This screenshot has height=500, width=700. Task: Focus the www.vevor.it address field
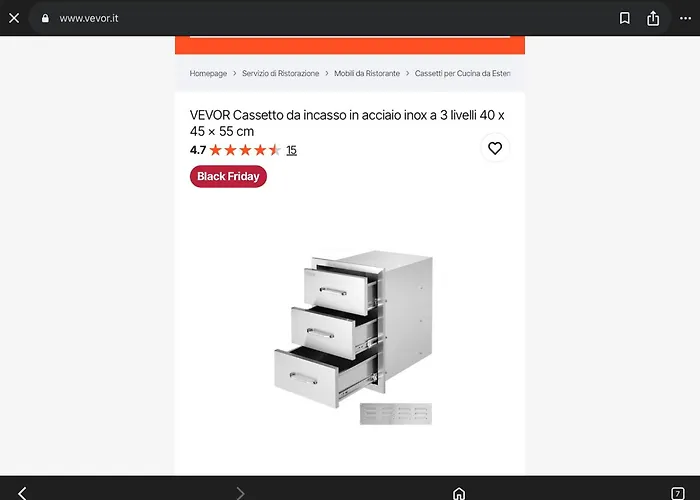pyautogui.click(x=312, y=18)
